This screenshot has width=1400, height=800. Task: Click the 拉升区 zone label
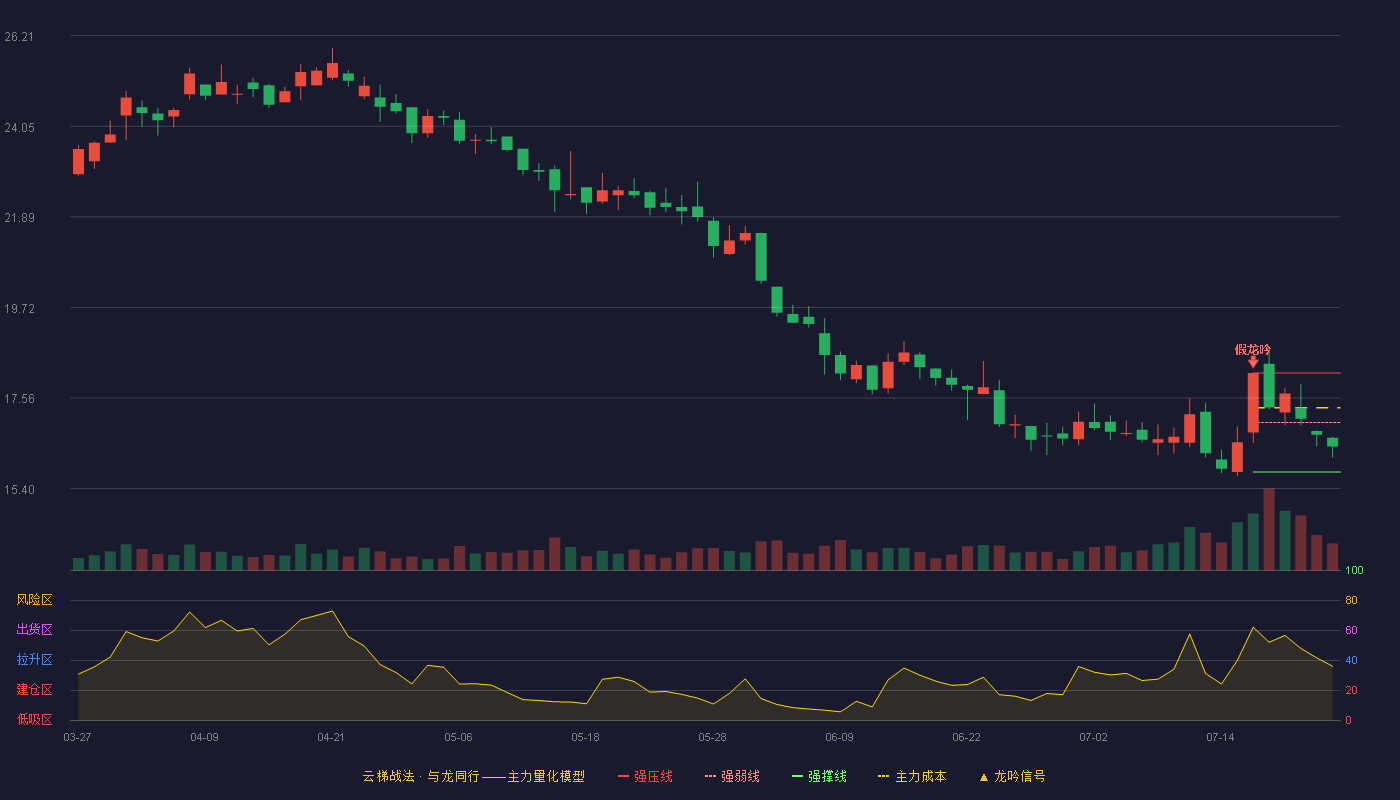click(x=34, y=660)
